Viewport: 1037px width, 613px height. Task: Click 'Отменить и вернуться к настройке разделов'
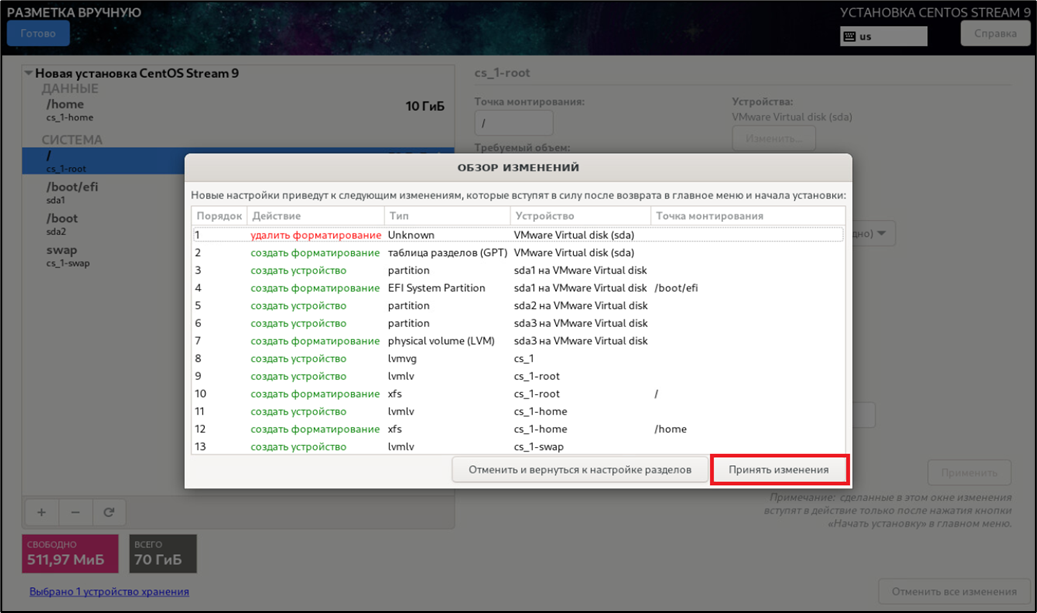tap(580, 470)
